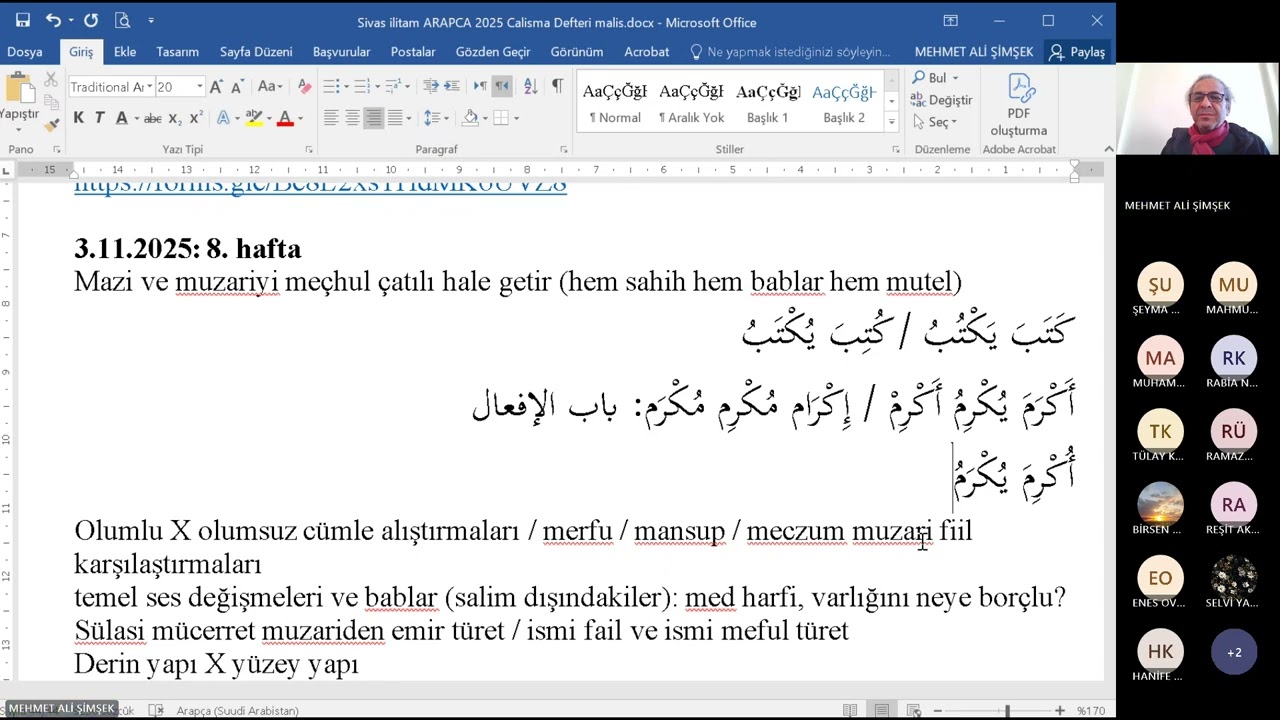Image resolution: width=1280 pixels, height=720 pixels.
Task: Expand the numbered list dropdown
Action: [x=379, y=87]
